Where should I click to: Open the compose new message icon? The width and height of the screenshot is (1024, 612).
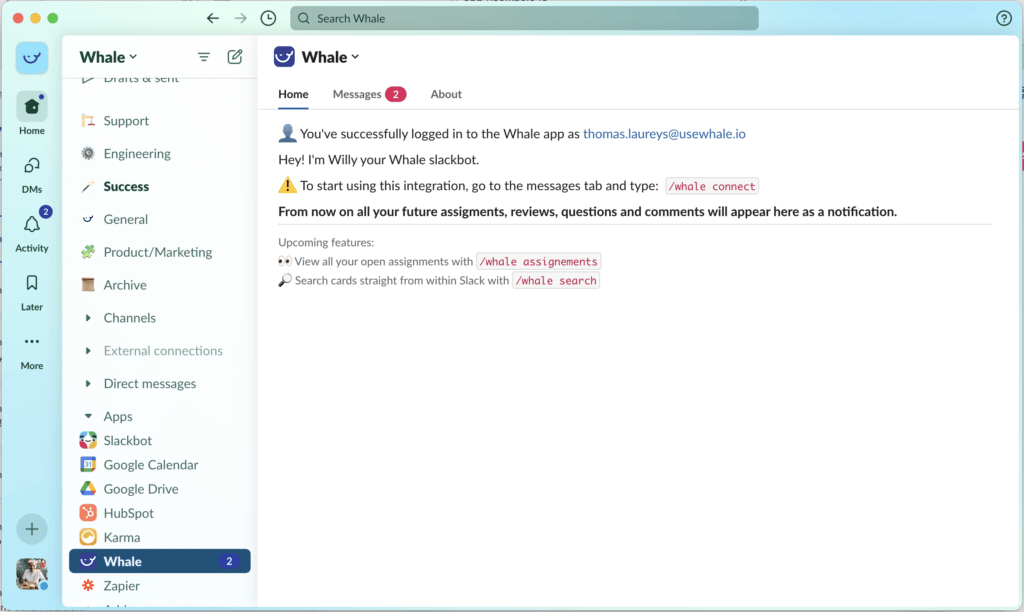pos(235,57)
